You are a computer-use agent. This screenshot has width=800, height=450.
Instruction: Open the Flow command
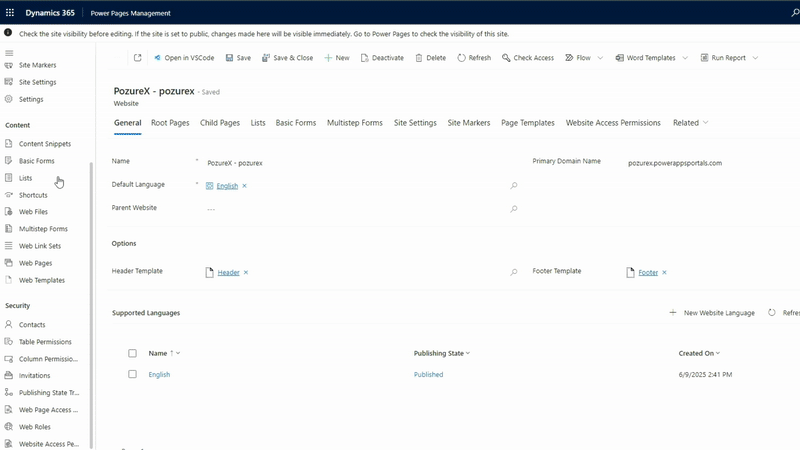click(x=578, y=58)
